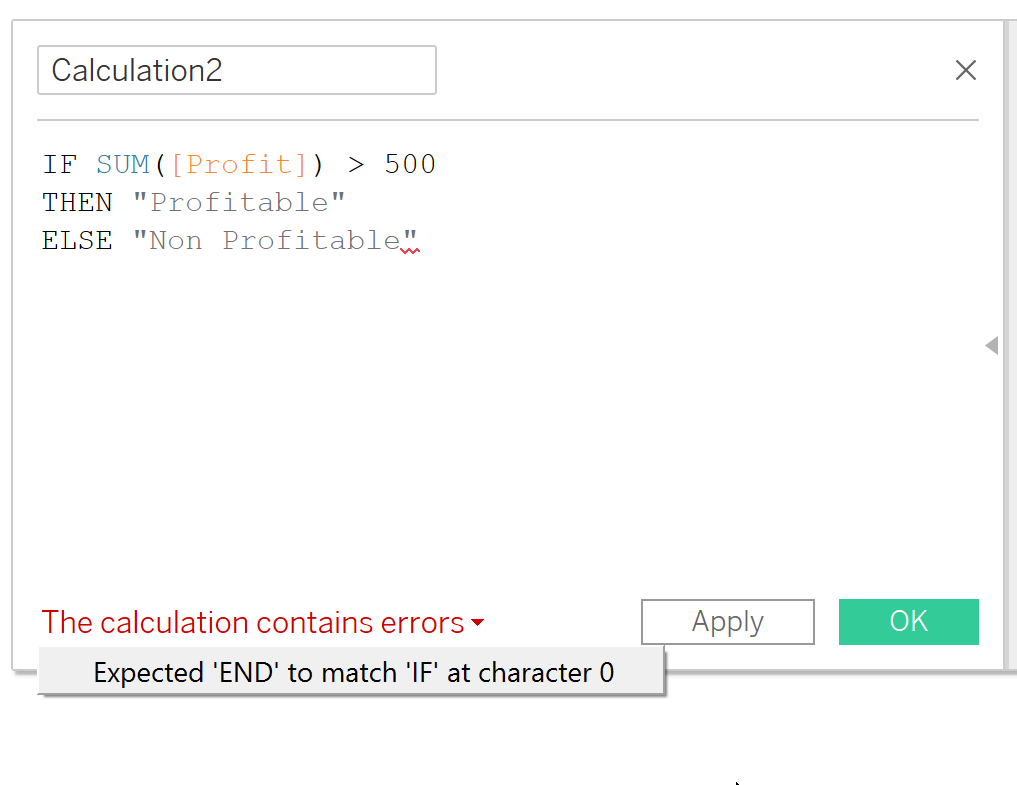
Task: Click the "Non Profitable" string literal
Action: (275, 240)
